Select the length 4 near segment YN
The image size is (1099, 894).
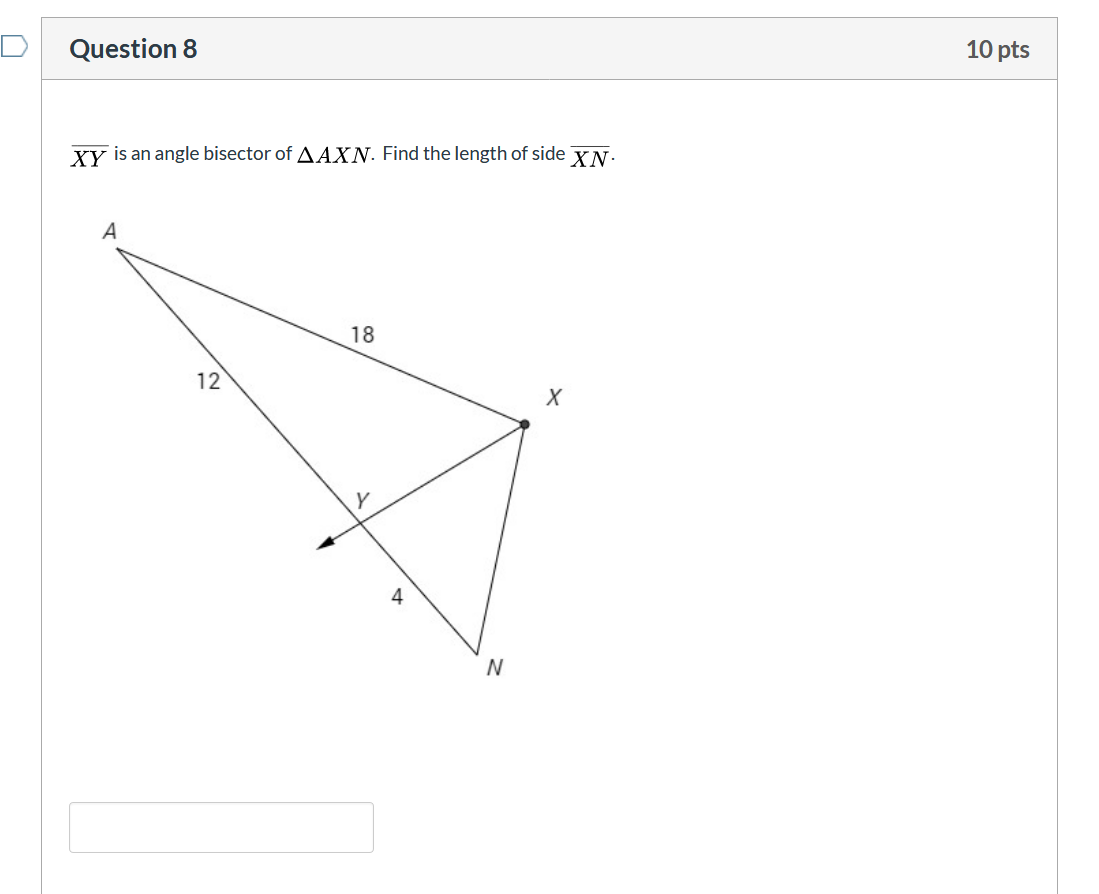point(397,596)
